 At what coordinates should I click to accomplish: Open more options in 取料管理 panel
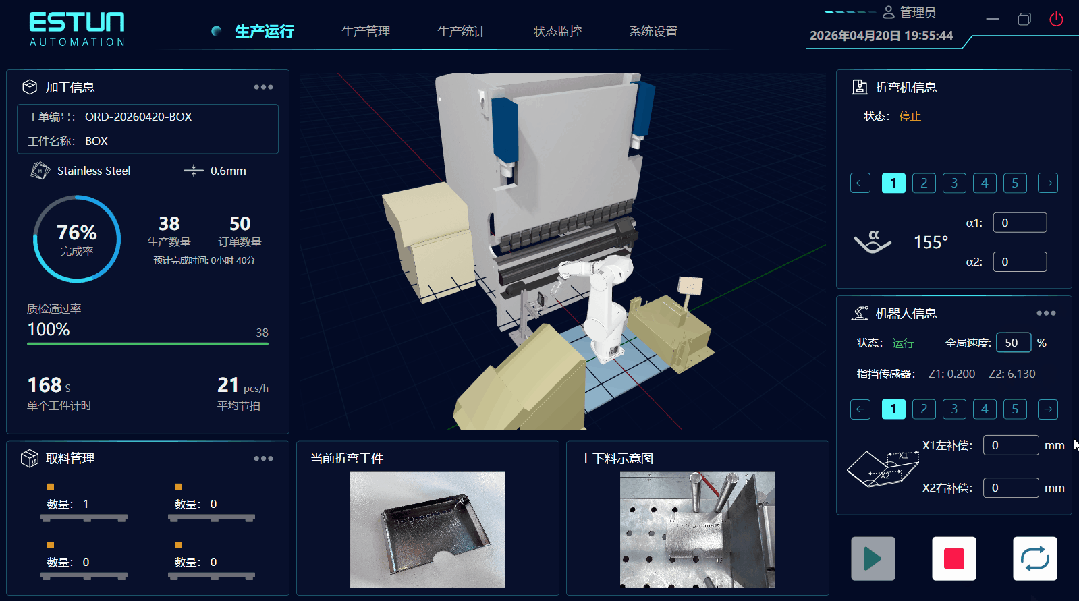[263, 458]
